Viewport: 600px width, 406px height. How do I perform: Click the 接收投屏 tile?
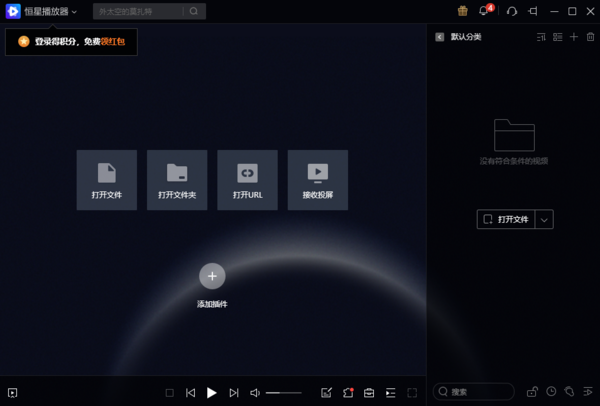pos(318,180)
